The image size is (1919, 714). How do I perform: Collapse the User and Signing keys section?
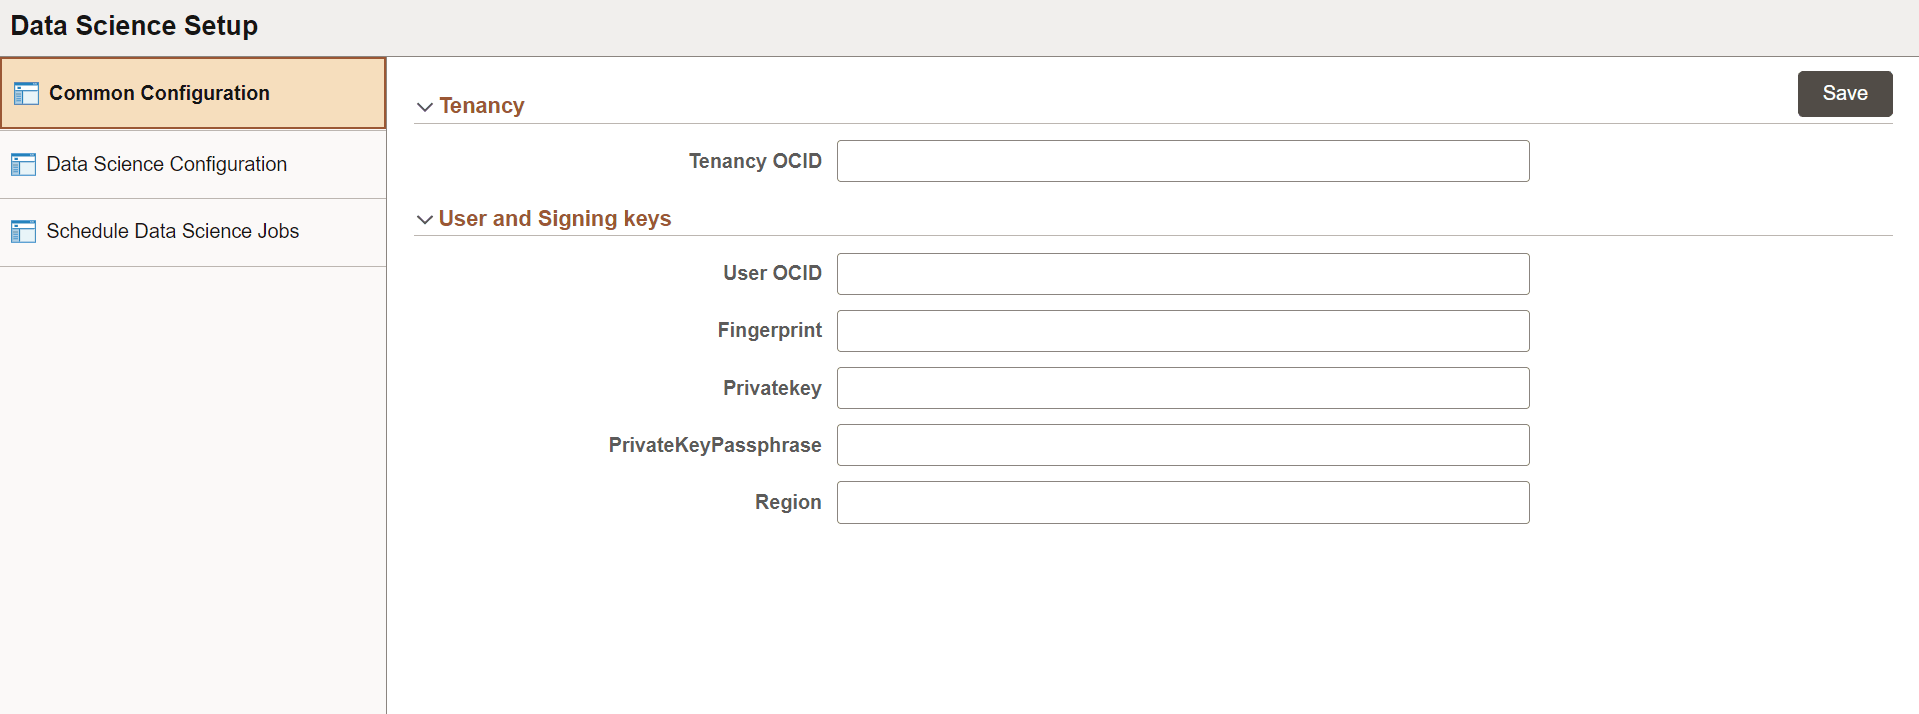point(424,220)
